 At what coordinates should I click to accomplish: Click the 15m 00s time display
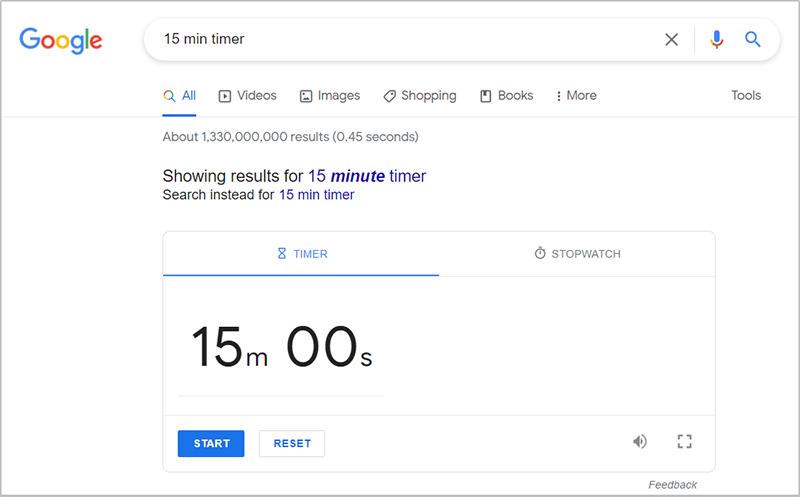tap(281, 347)
